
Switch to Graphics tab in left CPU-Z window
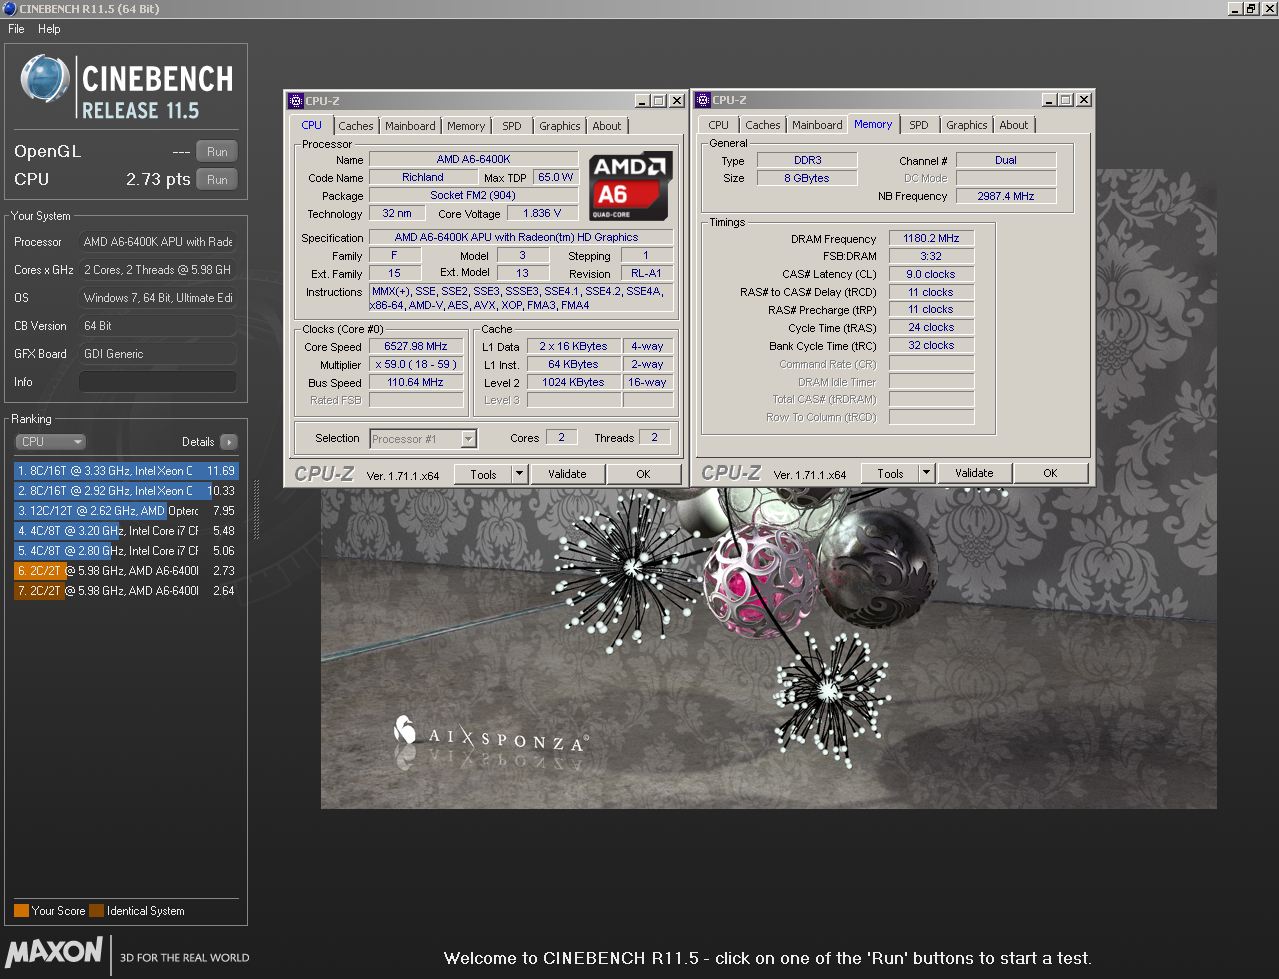(x=559, y=126)
